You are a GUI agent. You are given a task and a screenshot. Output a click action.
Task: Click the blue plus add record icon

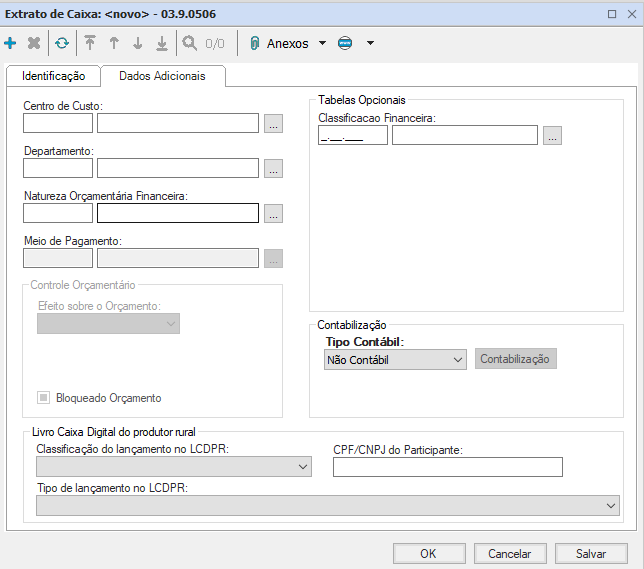pos(11,43)
